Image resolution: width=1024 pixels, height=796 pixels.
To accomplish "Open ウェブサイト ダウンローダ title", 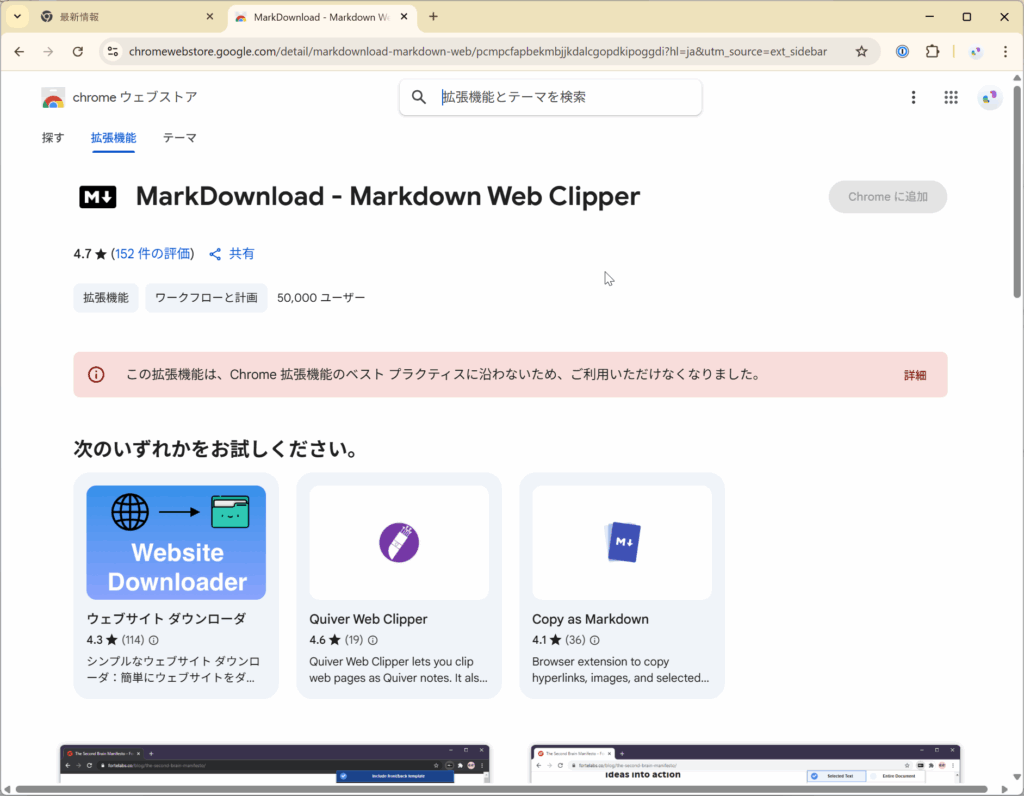I will pyautogui.click(x=167, y=618).
